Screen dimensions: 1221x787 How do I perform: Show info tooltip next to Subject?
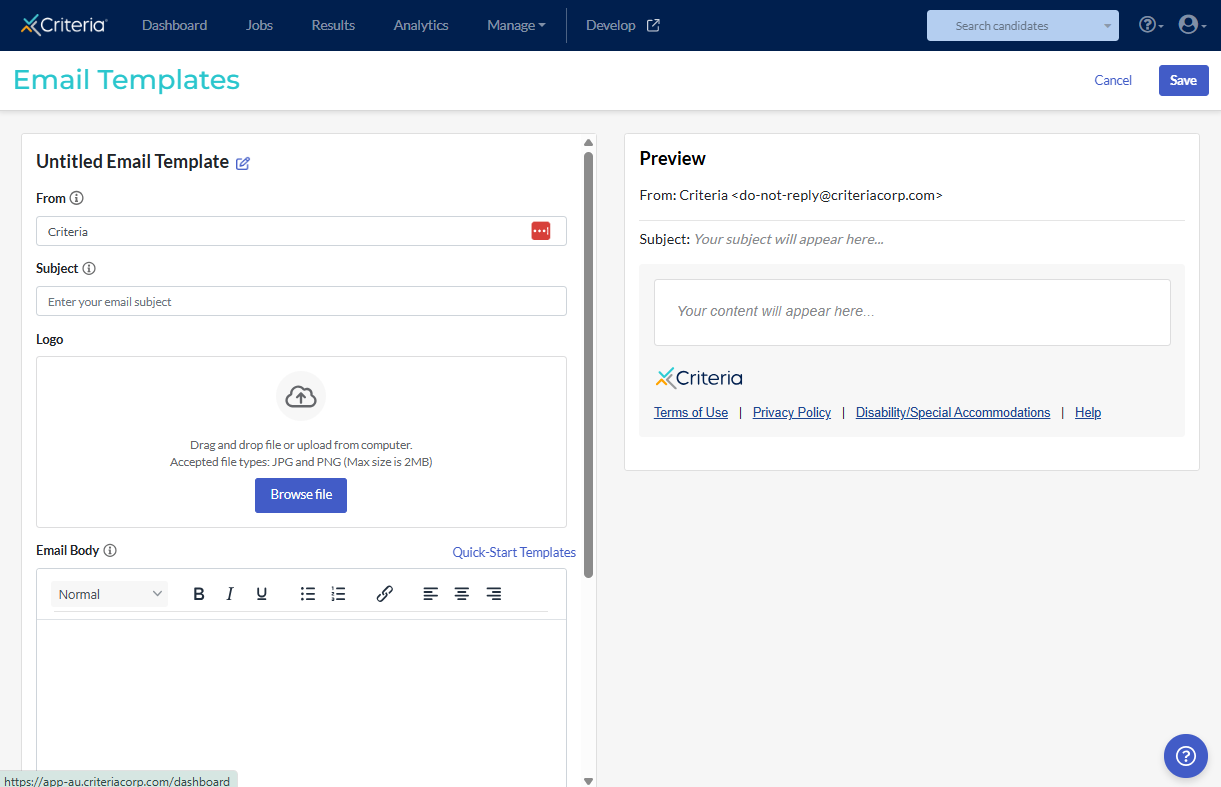(x=89, y=268)
